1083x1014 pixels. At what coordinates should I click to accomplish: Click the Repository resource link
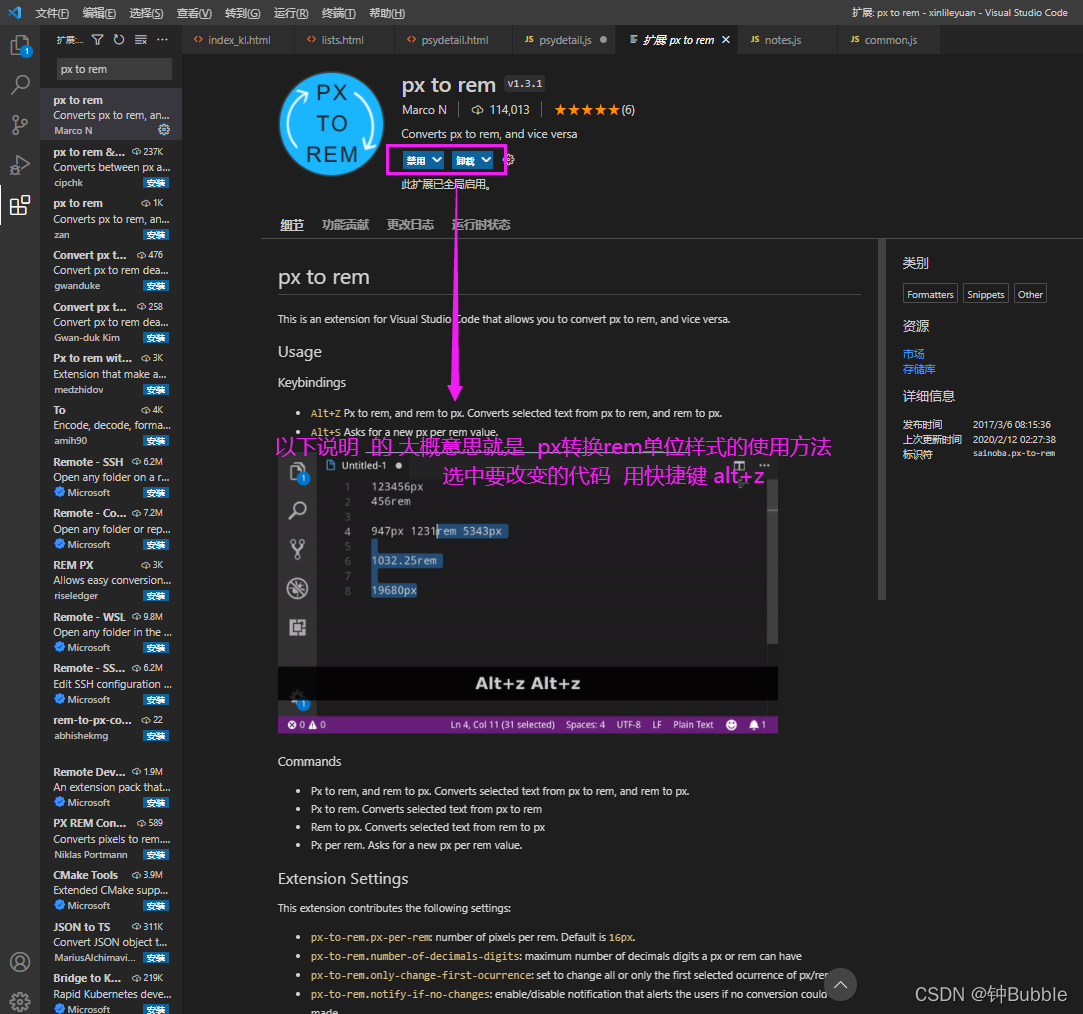pos(919,369)
